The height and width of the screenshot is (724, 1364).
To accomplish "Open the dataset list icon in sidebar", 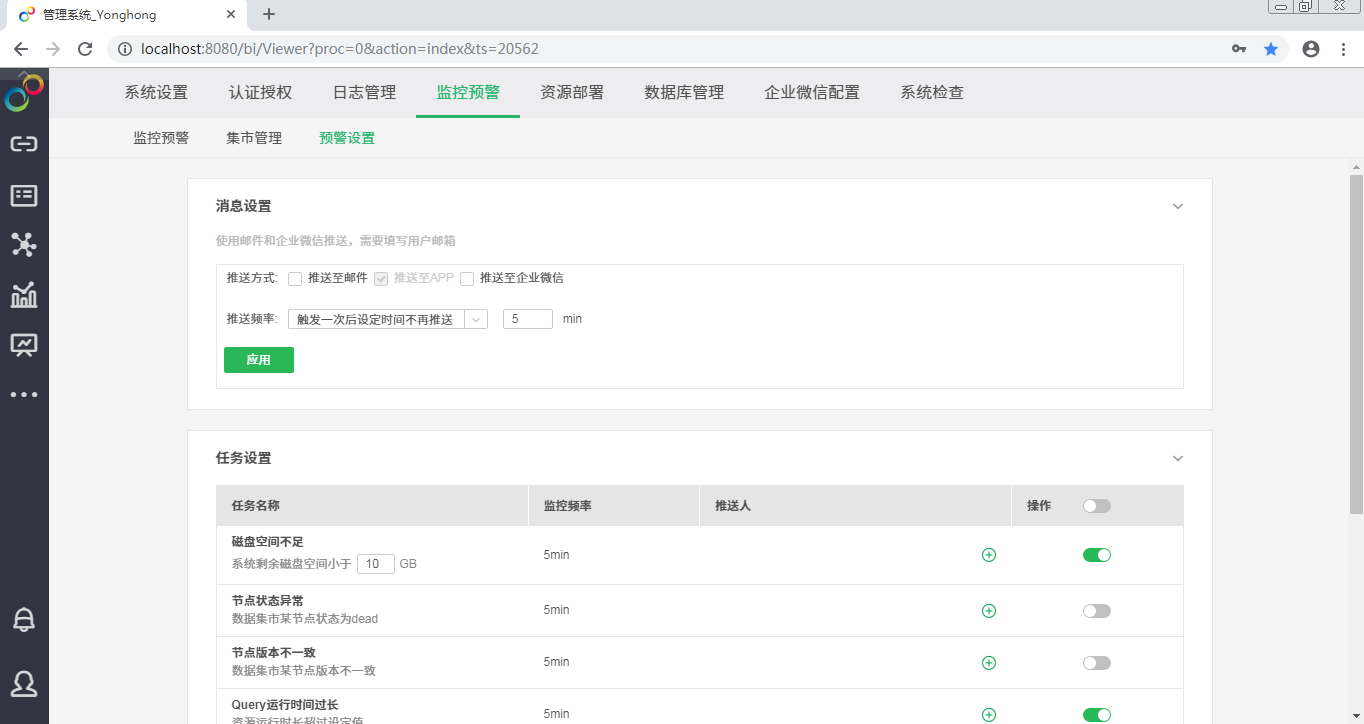I will point(24,195).
